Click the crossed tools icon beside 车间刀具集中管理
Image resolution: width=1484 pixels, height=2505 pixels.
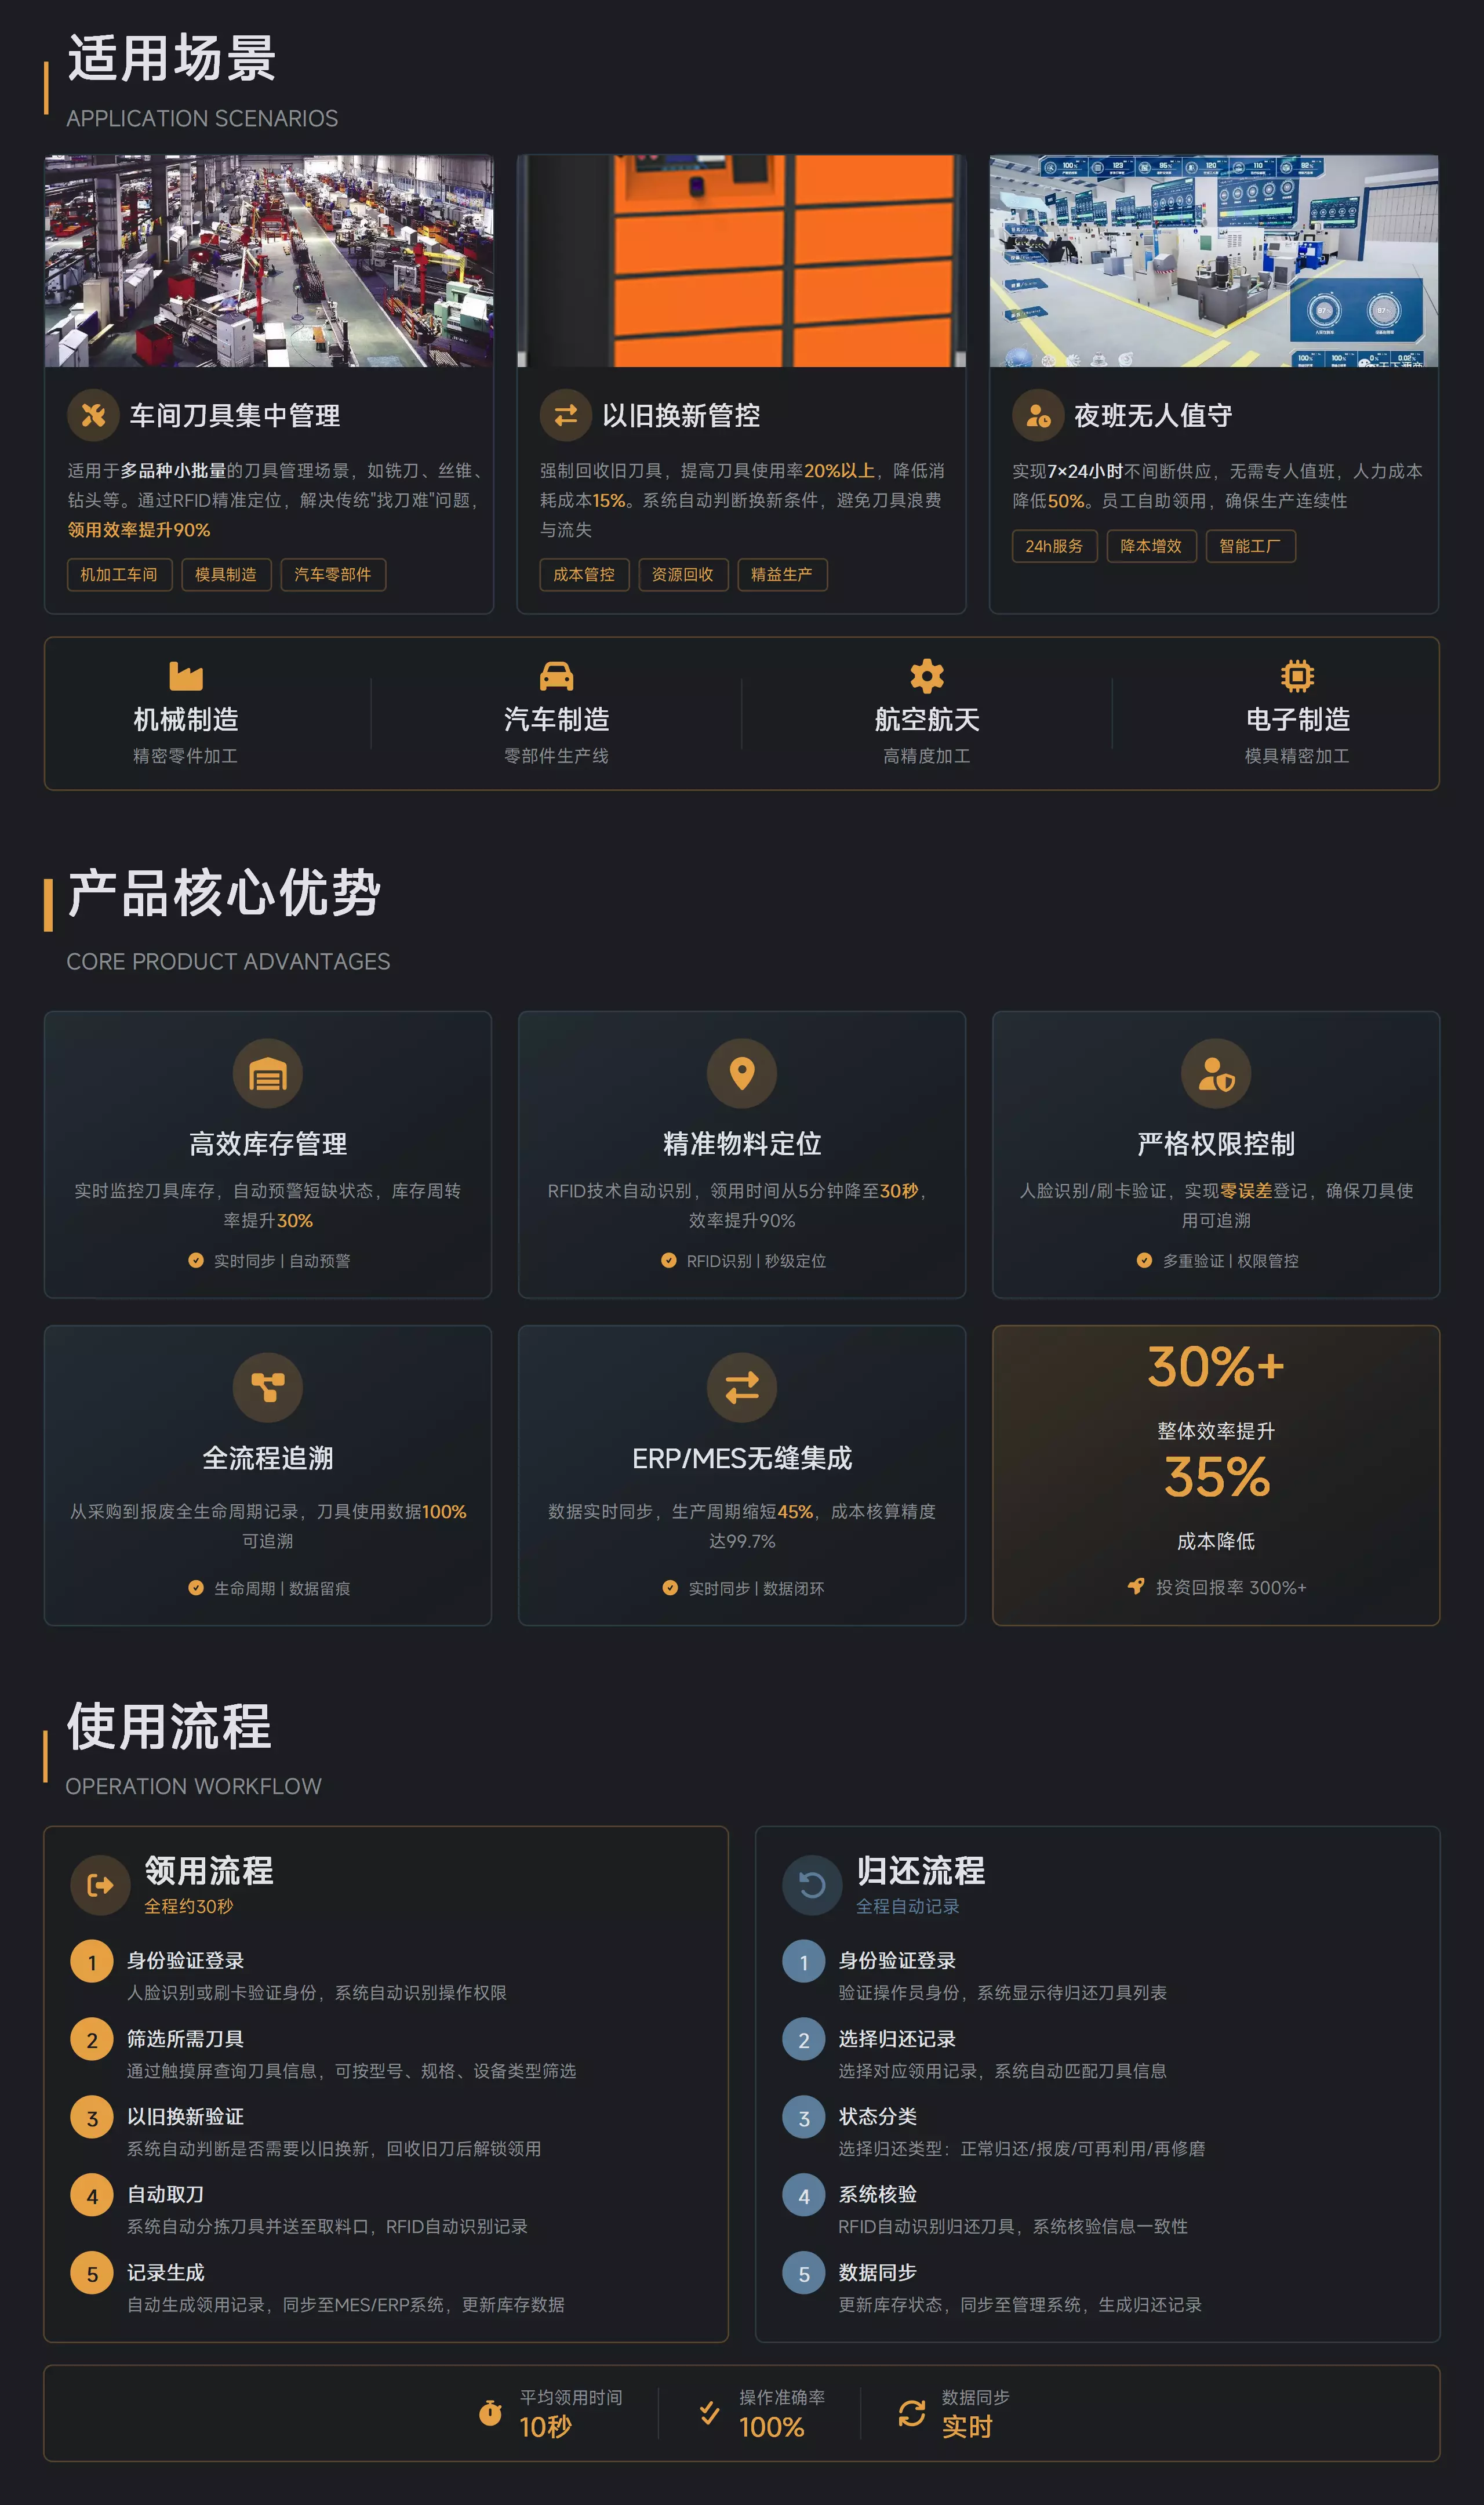point(93,415)
